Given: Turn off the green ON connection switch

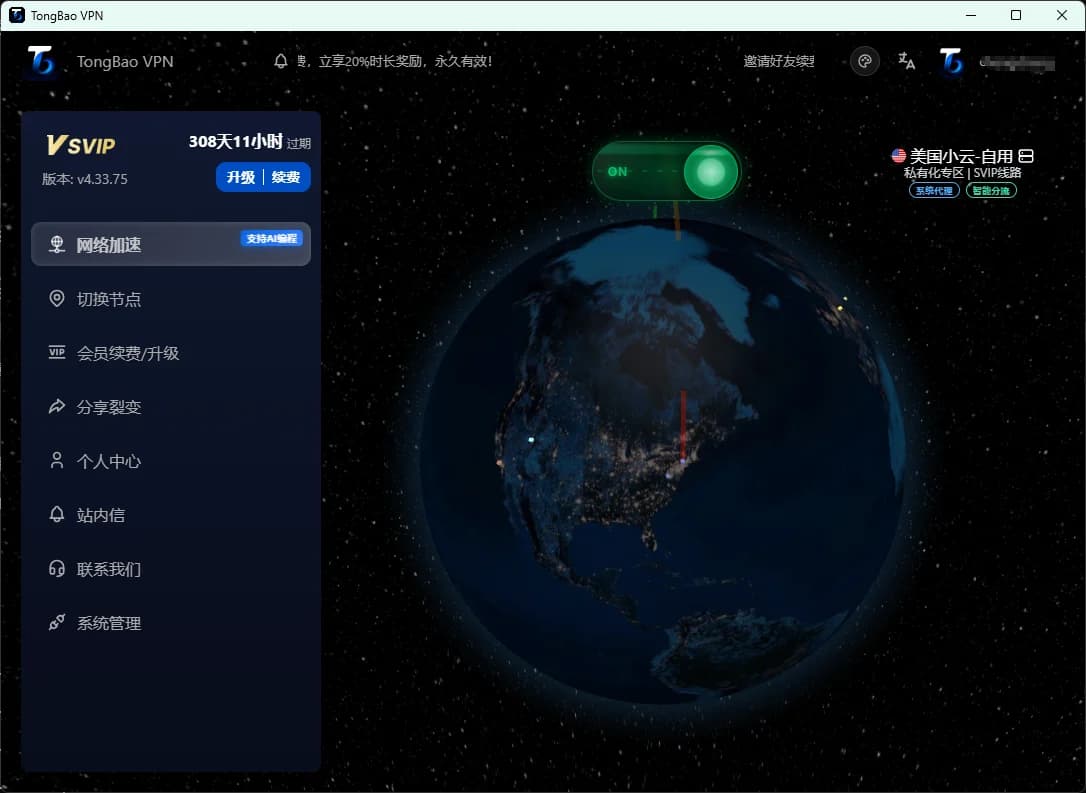Looking at the screenshot, I should click(x=666, y=171).
